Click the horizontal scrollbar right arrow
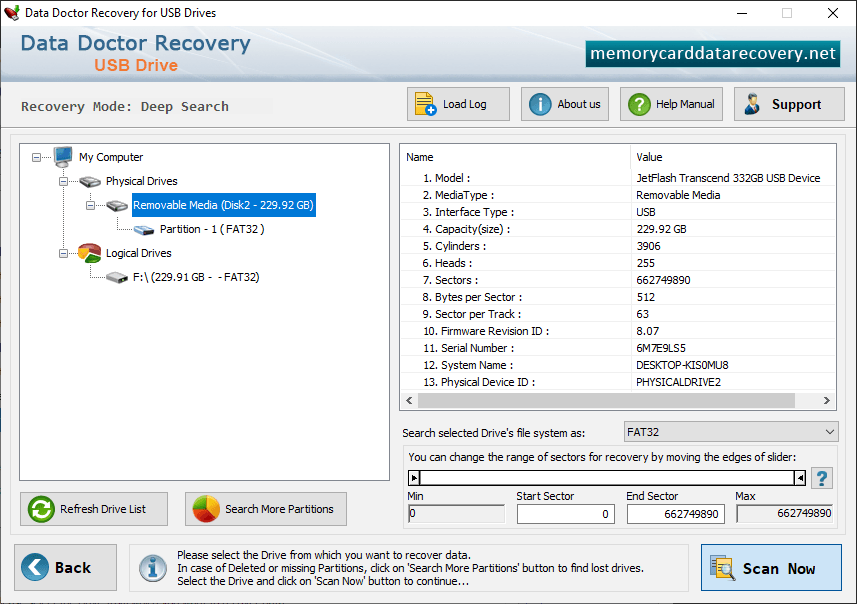Screen dimensions: 857x604 (x=826, y=400)
